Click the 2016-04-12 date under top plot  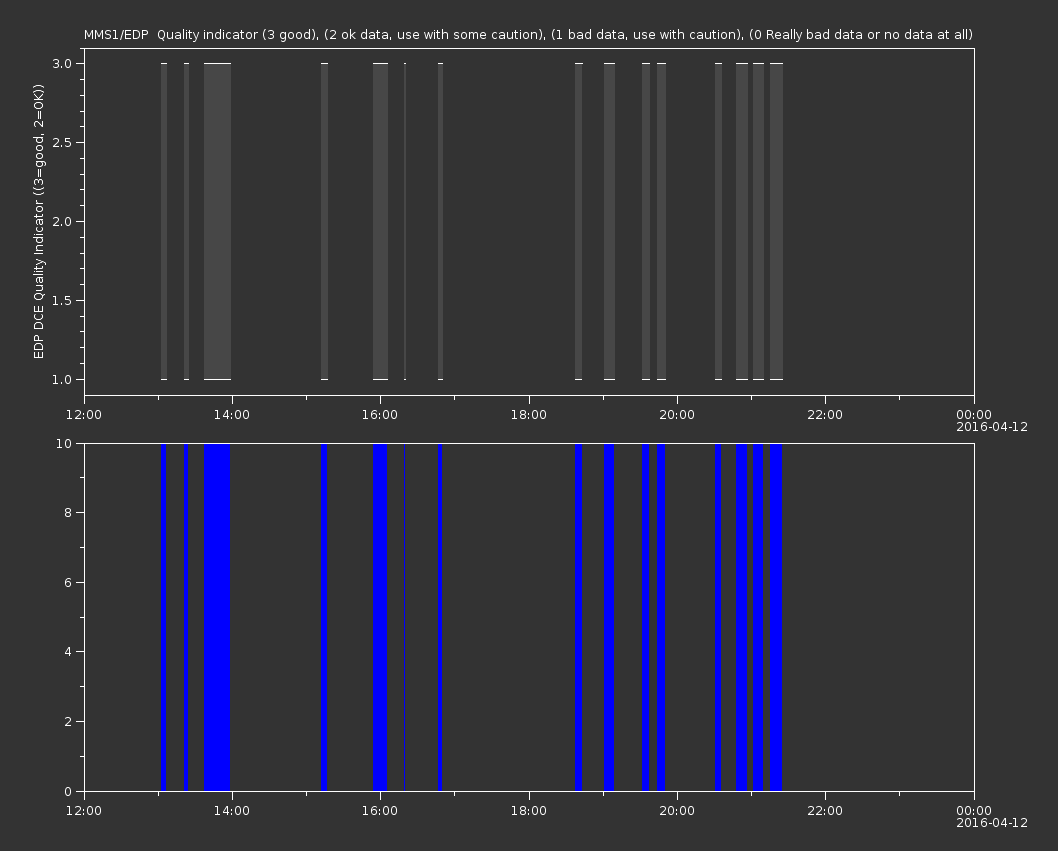(992, 427)
